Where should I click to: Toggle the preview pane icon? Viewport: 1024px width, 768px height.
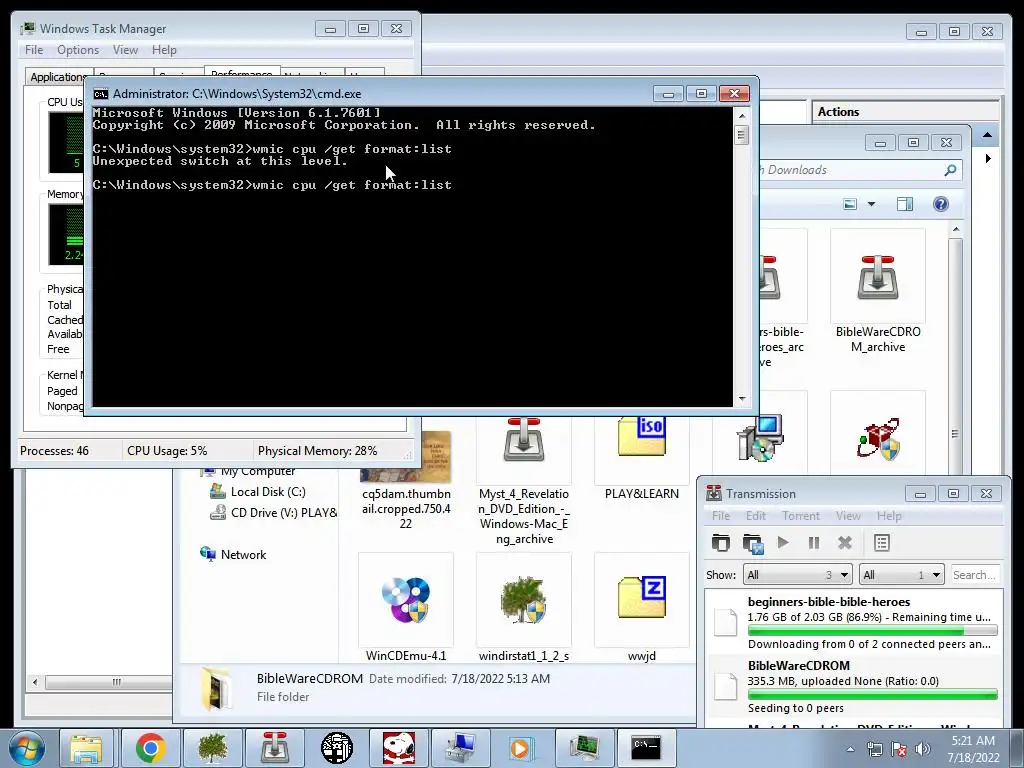[904, 204]
